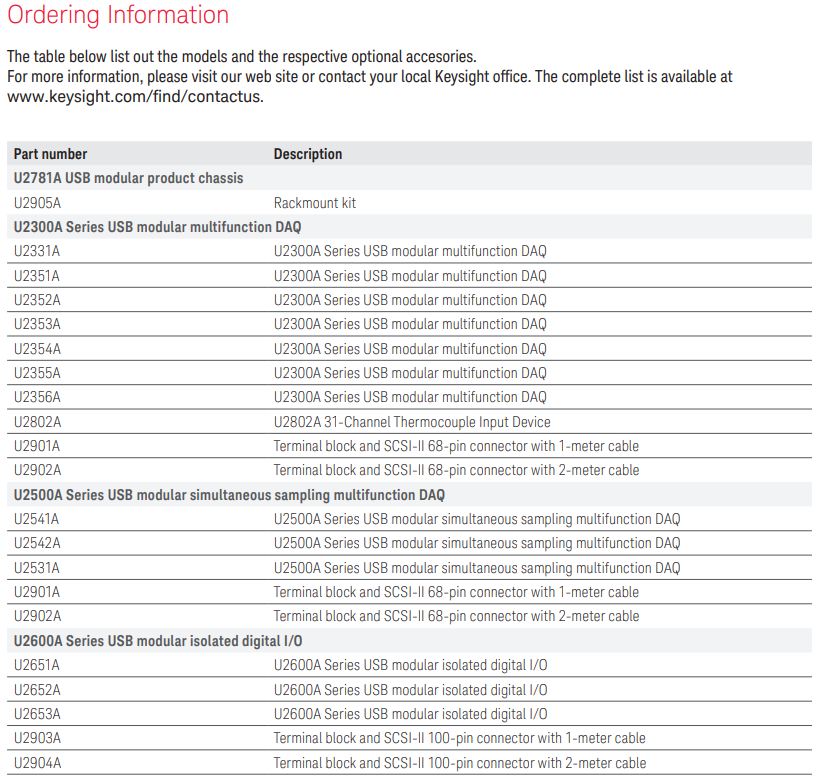Image resolution: width=820 pixels, height=784 pixels.
Task: Select part number U2354A
Action: (37, 349)
